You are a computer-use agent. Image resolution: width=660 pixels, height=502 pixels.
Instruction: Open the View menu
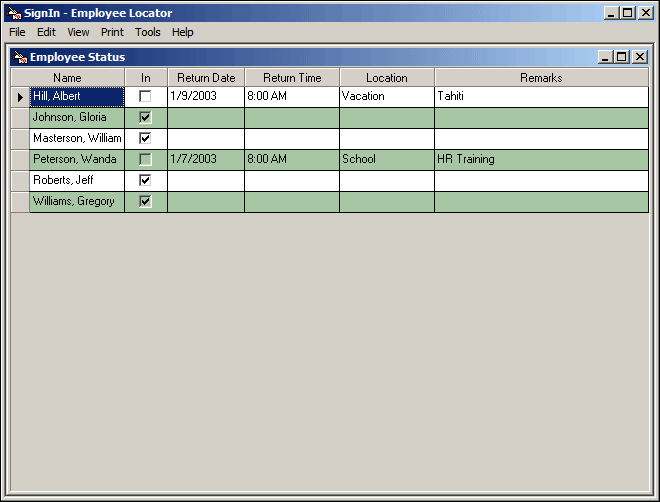[x=78, y=32]
